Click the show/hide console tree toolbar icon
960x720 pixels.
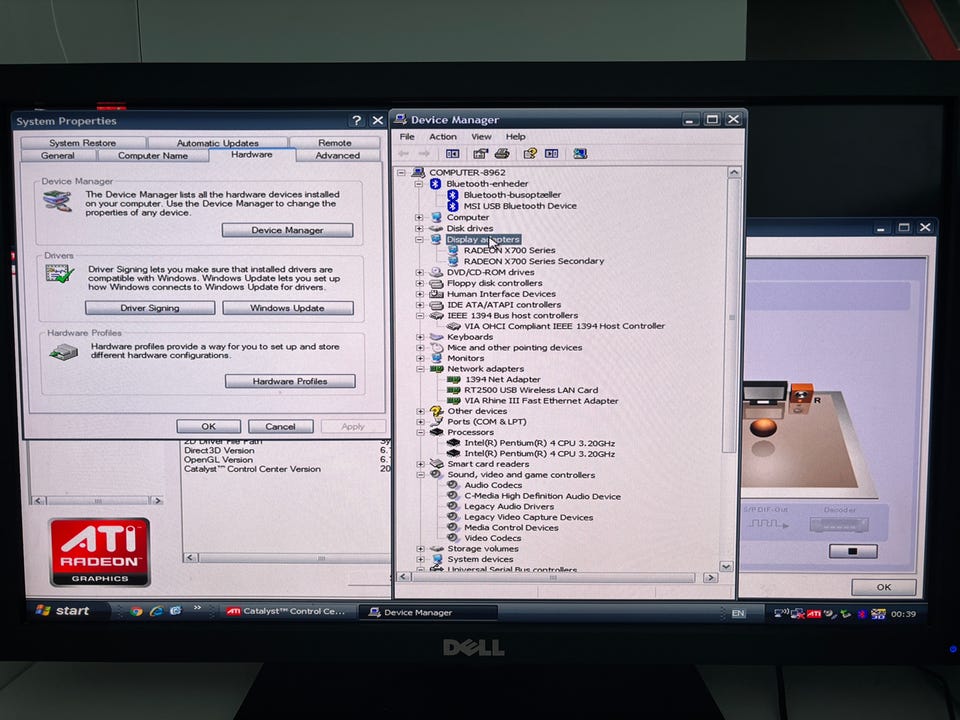click(452, 154)
